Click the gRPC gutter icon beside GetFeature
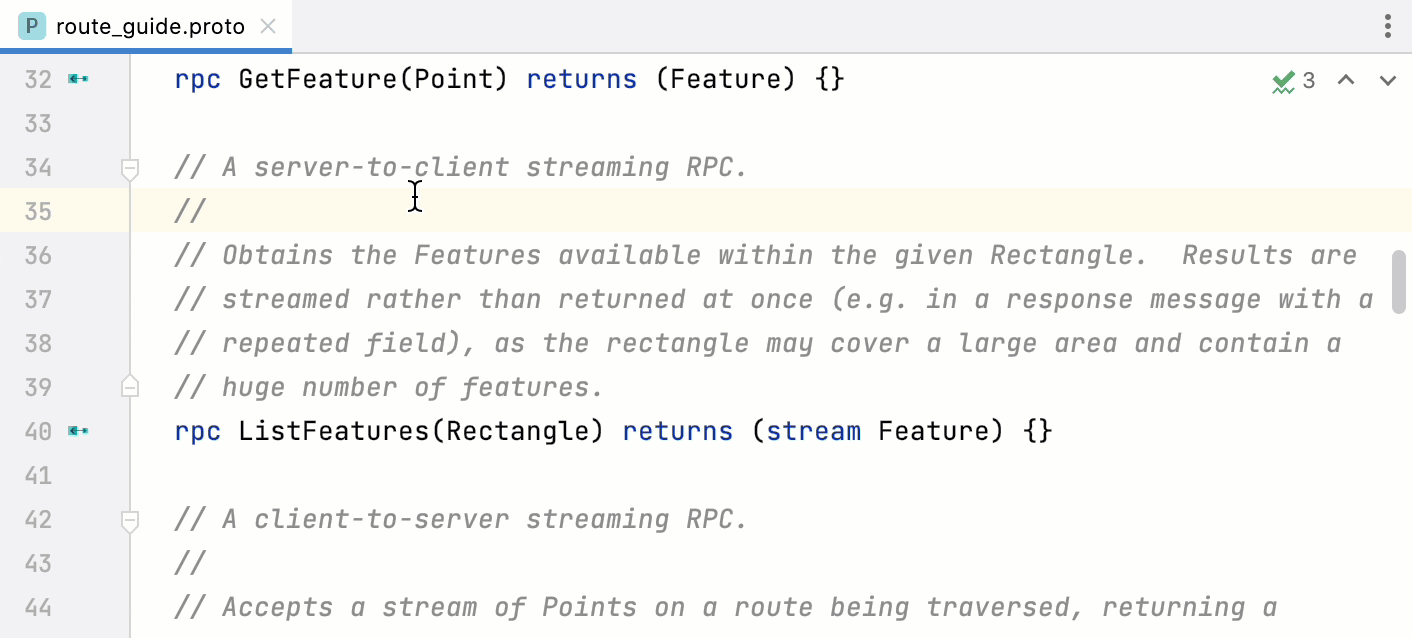 (x=78, y=79)
